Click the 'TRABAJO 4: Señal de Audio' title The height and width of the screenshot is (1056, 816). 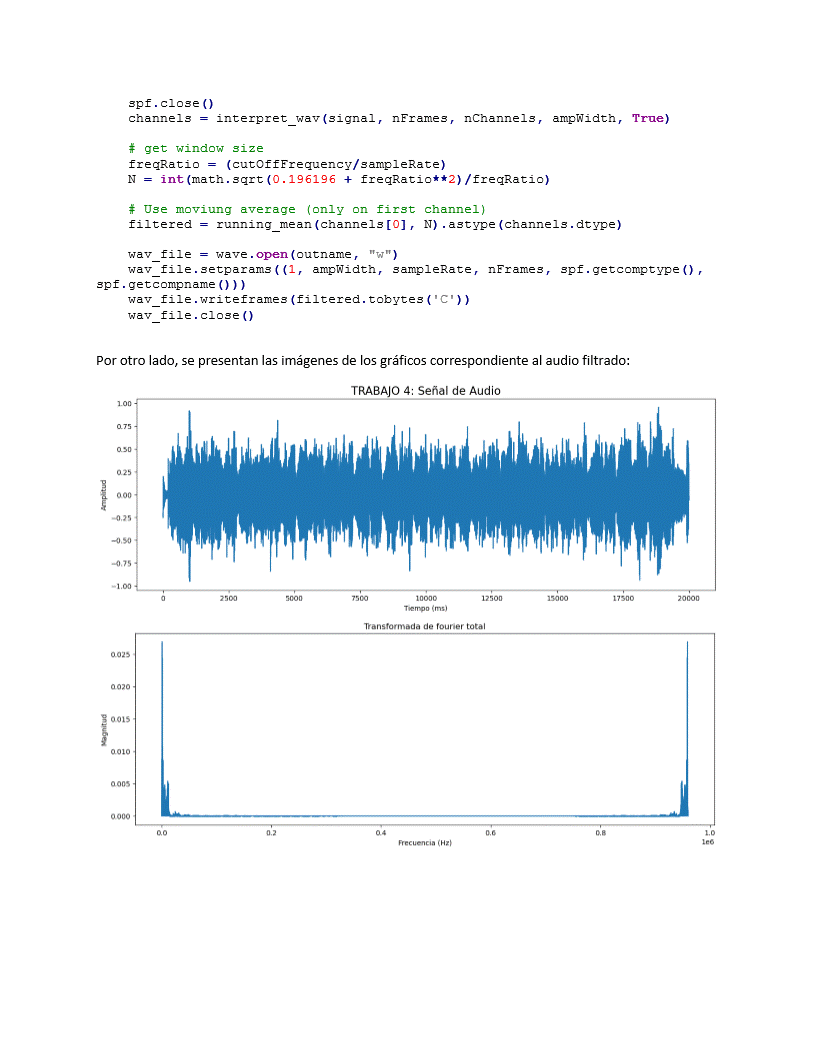pos(425,391)
